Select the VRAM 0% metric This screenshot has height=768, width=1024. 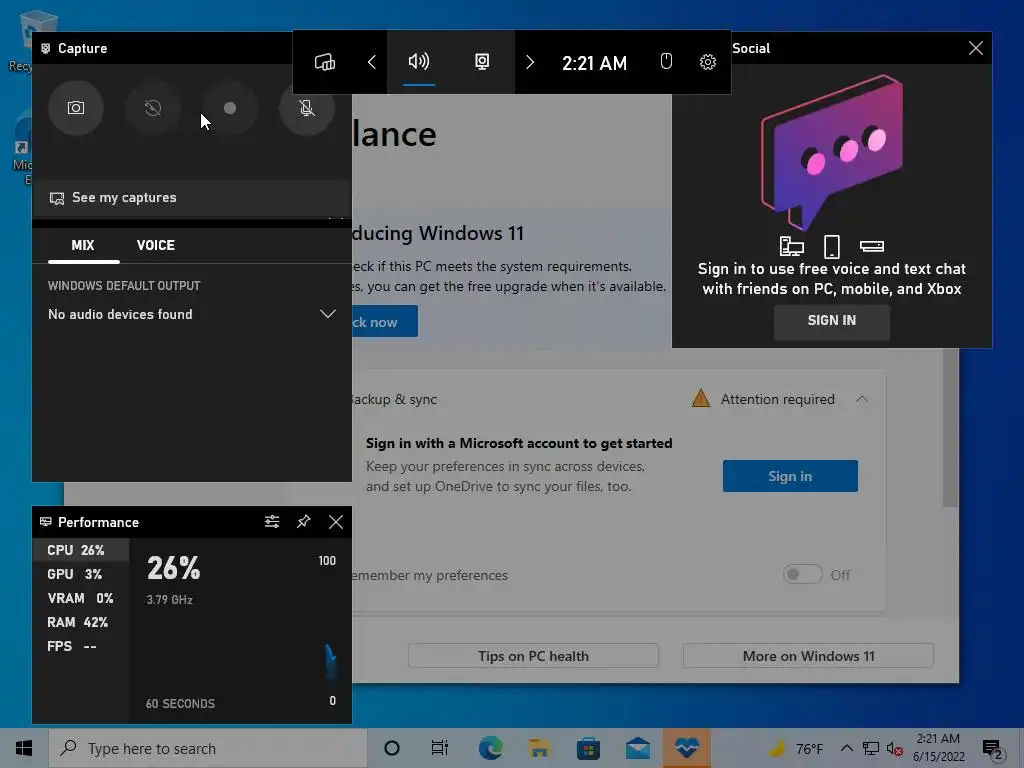pos(81,598)
